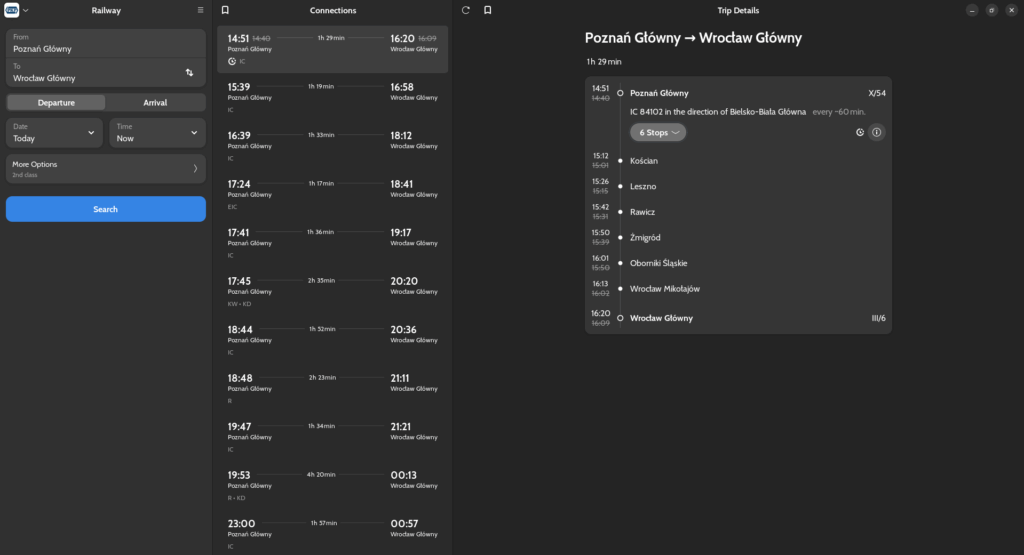
Task: Select the 18:48 to 21:11 connection
Action: point(332,388)
